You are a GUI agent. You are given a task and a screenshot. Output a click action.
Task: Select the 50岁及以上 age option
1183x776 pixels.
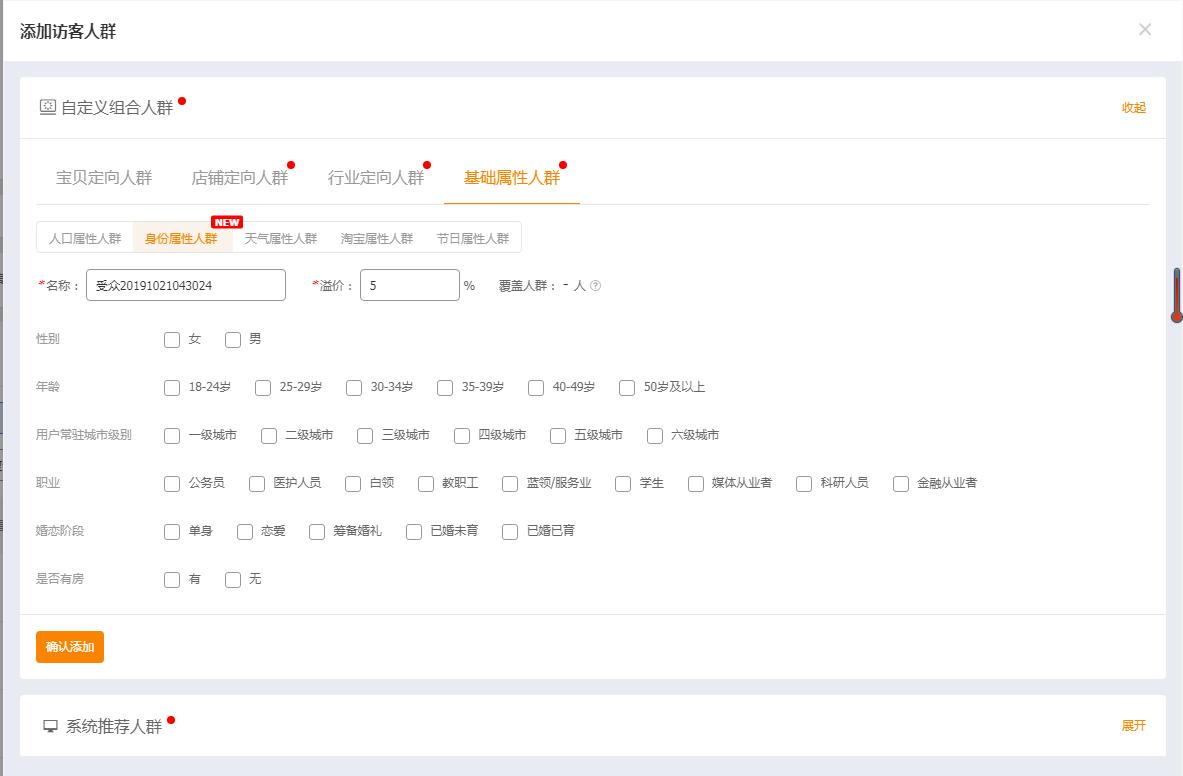(627, 388)
